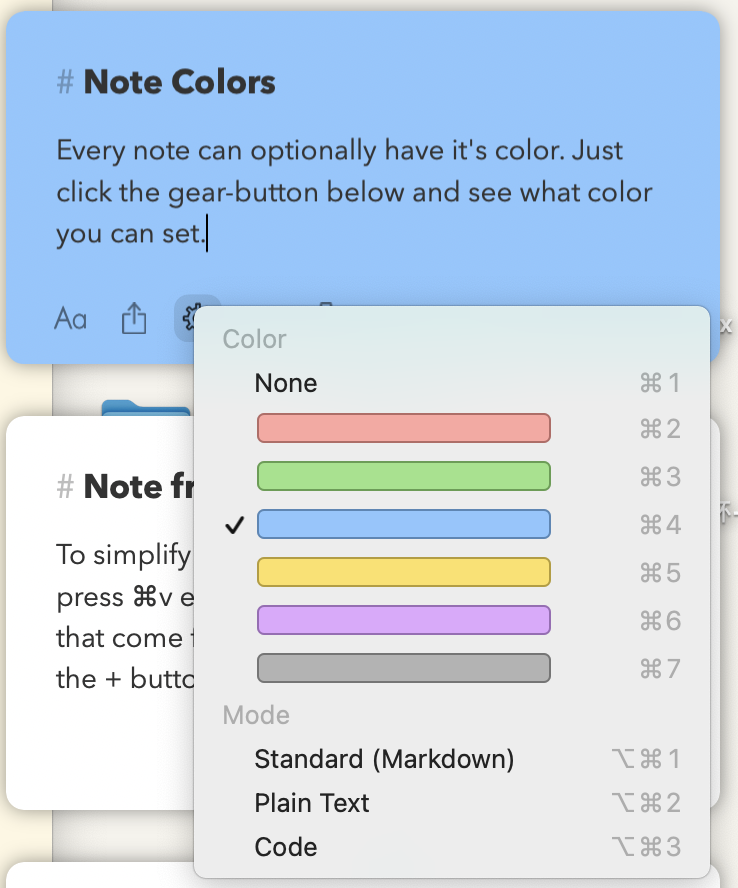Switch mode to Standard (Markdown)
This screenshot has width=738, height=888.
click(384, 759)
